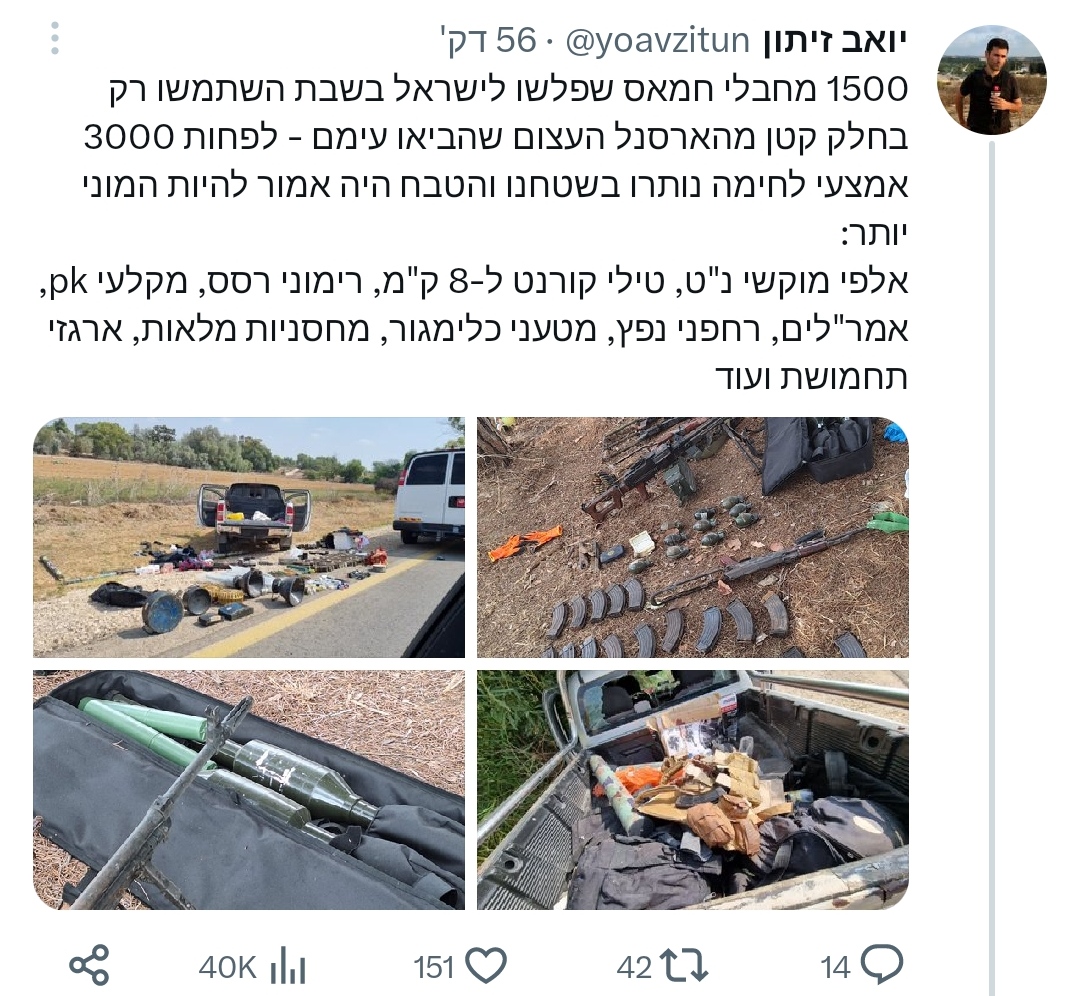
Task: Open photo of weapons beside pickup truck on road
Action: pos(249,537)
